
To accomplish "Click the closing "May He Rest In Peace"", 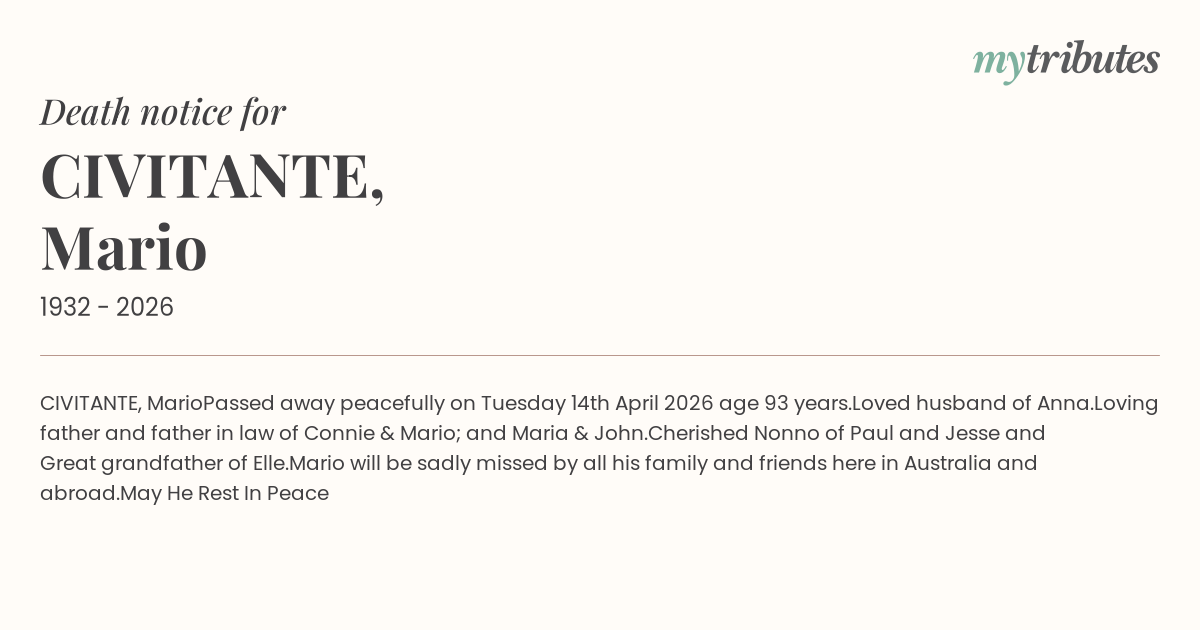I will pyautogui.click(x=224, y=494).
